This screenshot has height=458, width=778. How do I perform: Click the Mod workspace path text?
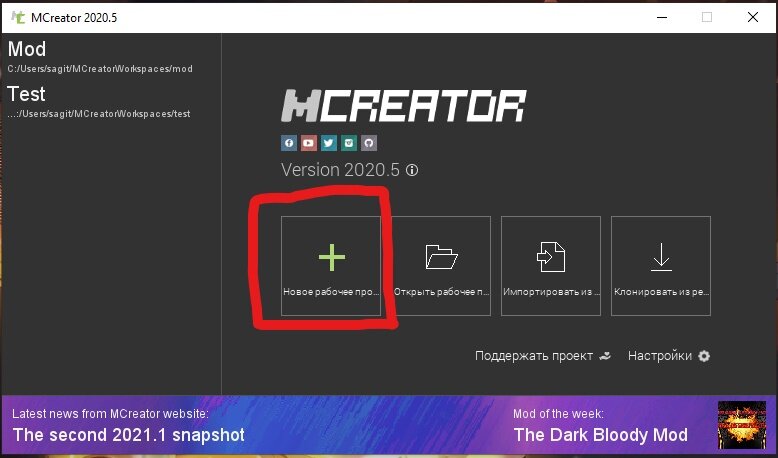[100, 69]
